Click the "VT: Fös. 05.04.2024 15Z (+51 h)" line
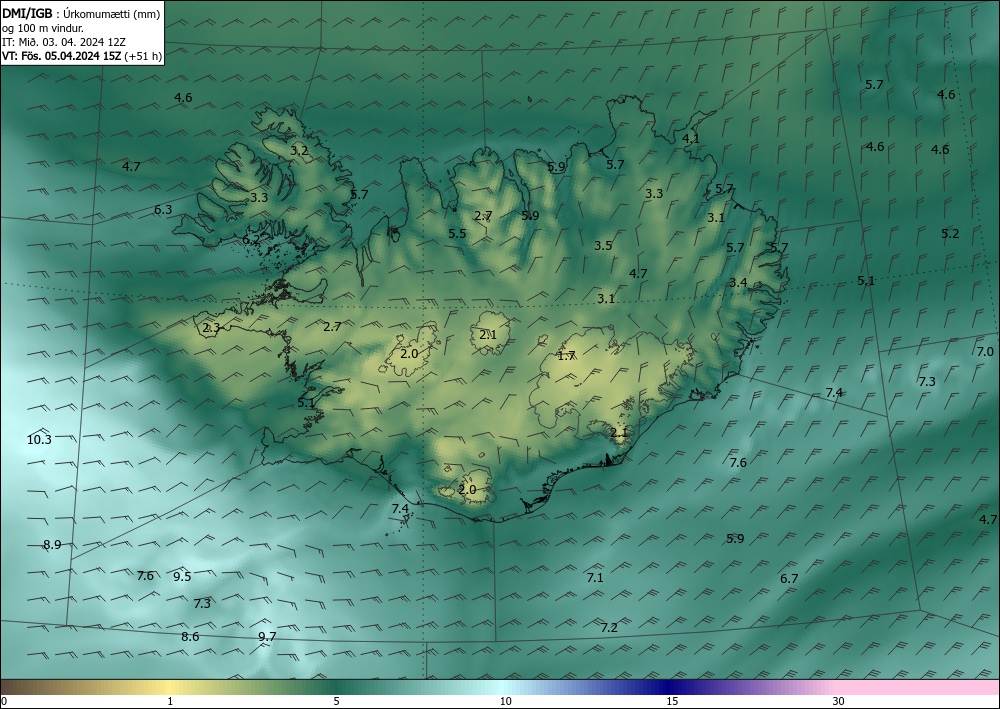Image resolution: width=1000 pixels, height=709 pixels. click(x=82, y=56)
